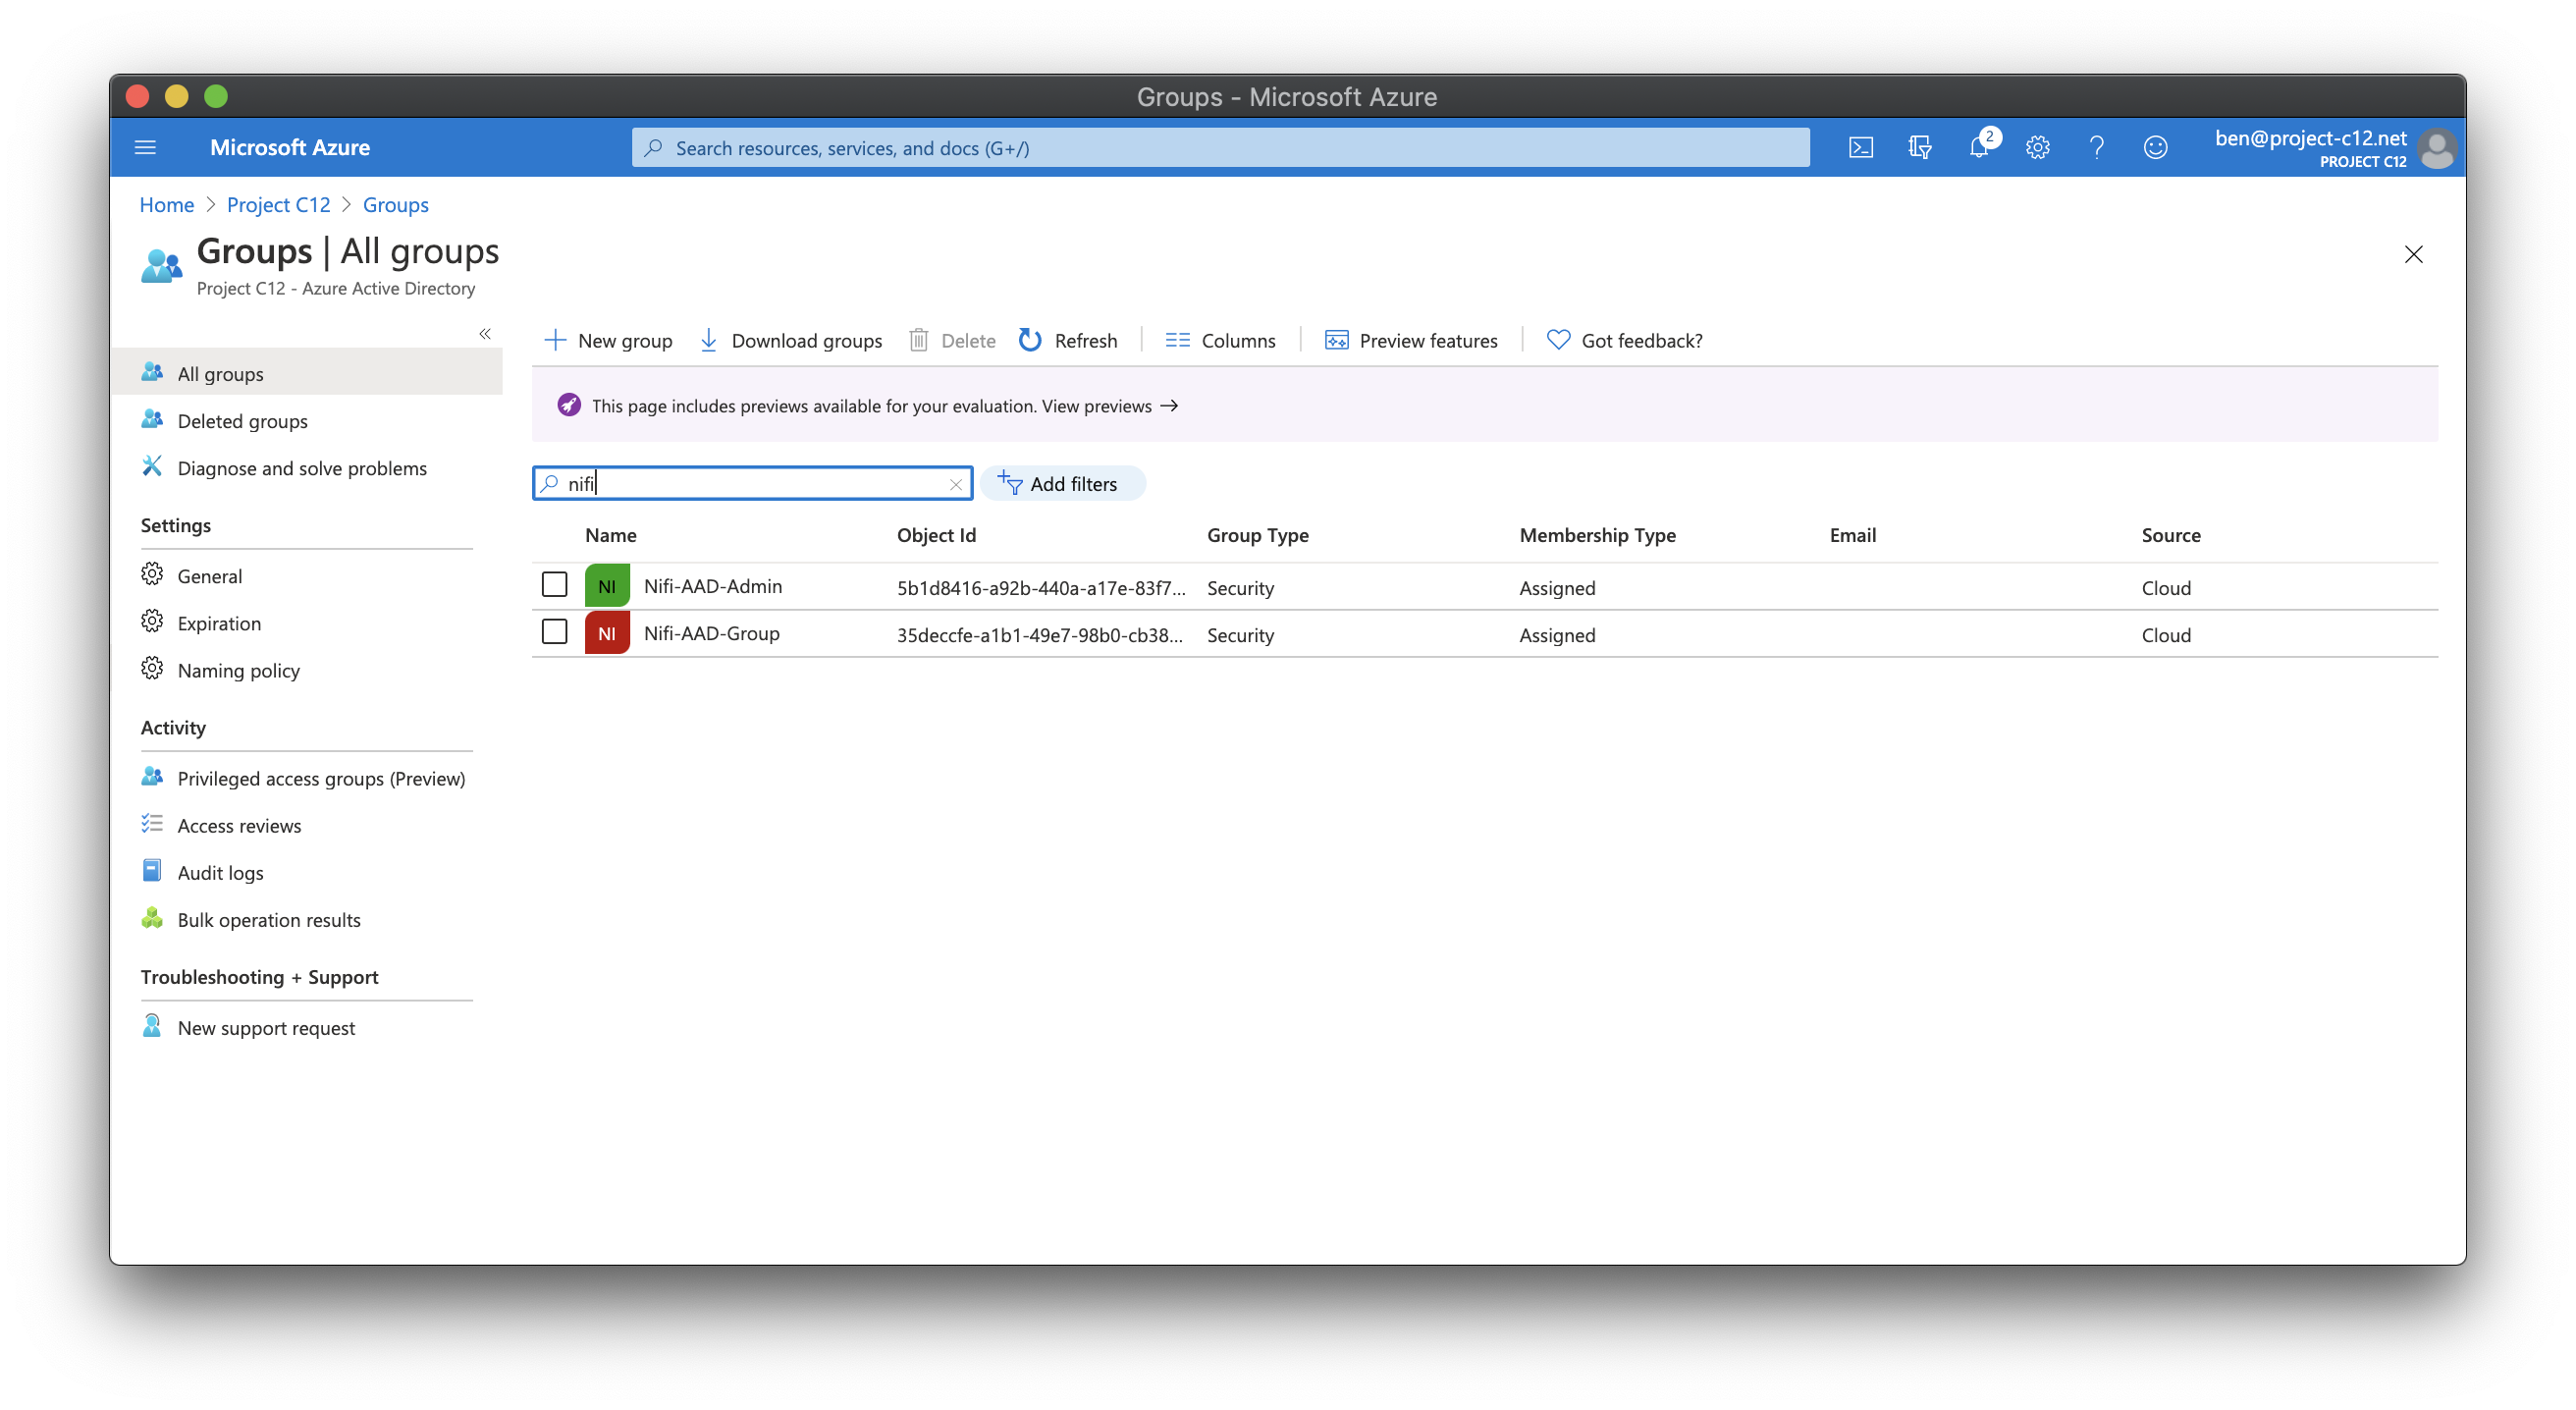Click Download groups in toolbar

coord(790,341)
